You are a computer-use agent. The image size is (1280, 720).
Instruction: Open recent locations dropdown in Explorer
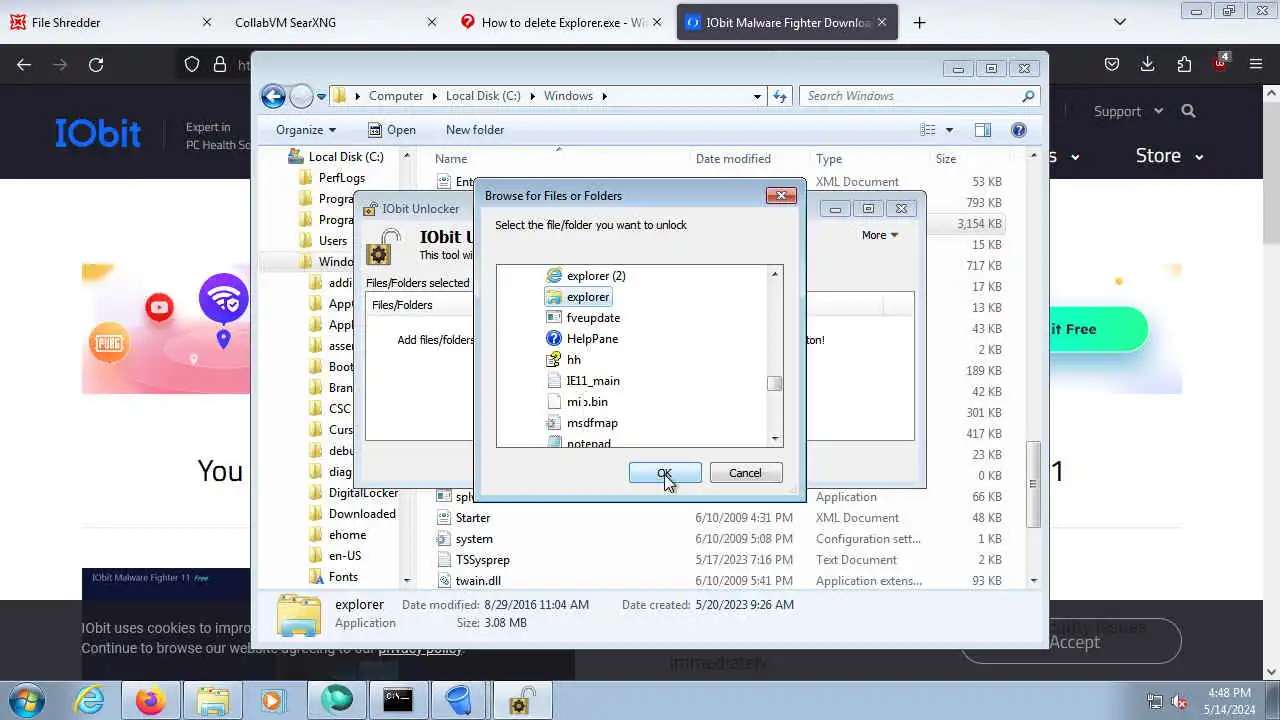click(321, 96)
